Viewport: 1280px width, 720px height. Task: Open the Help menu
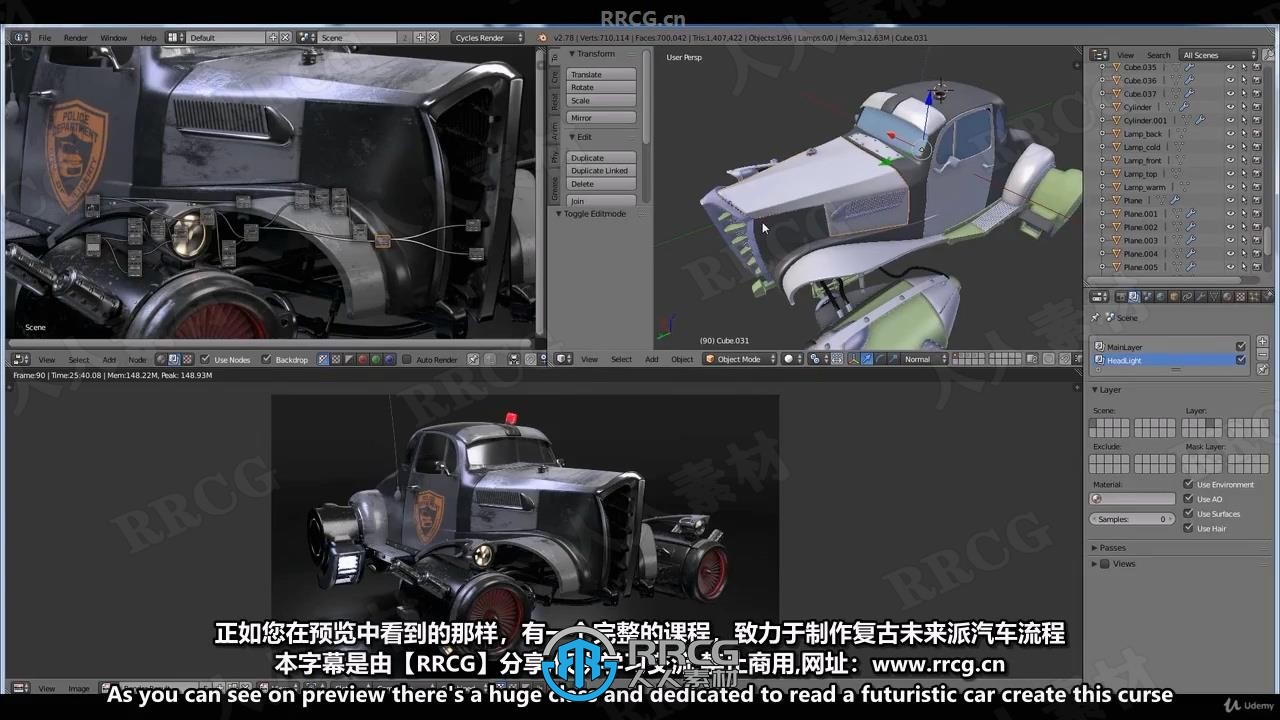tap(148, 37)
